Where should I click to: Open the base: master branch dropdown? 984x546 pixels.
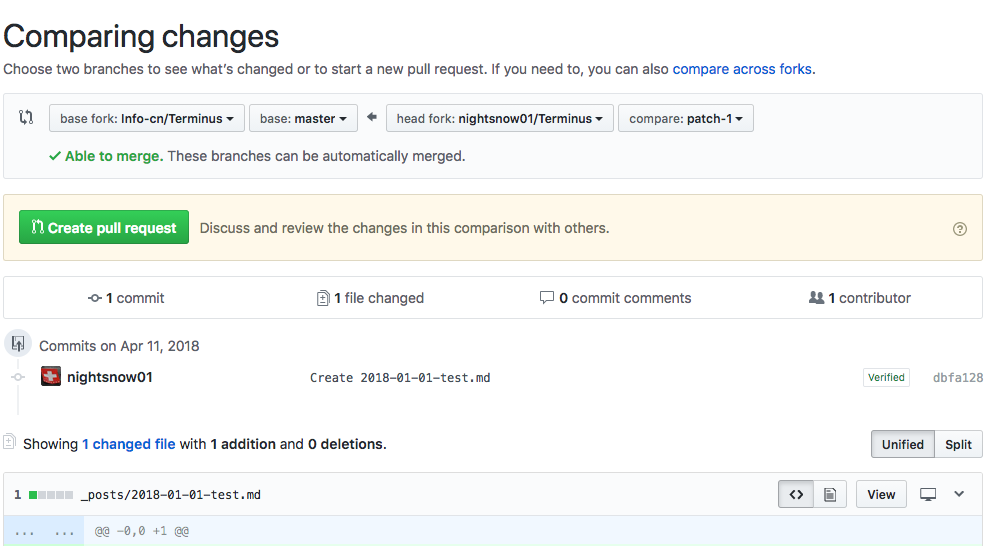[303, 118]
